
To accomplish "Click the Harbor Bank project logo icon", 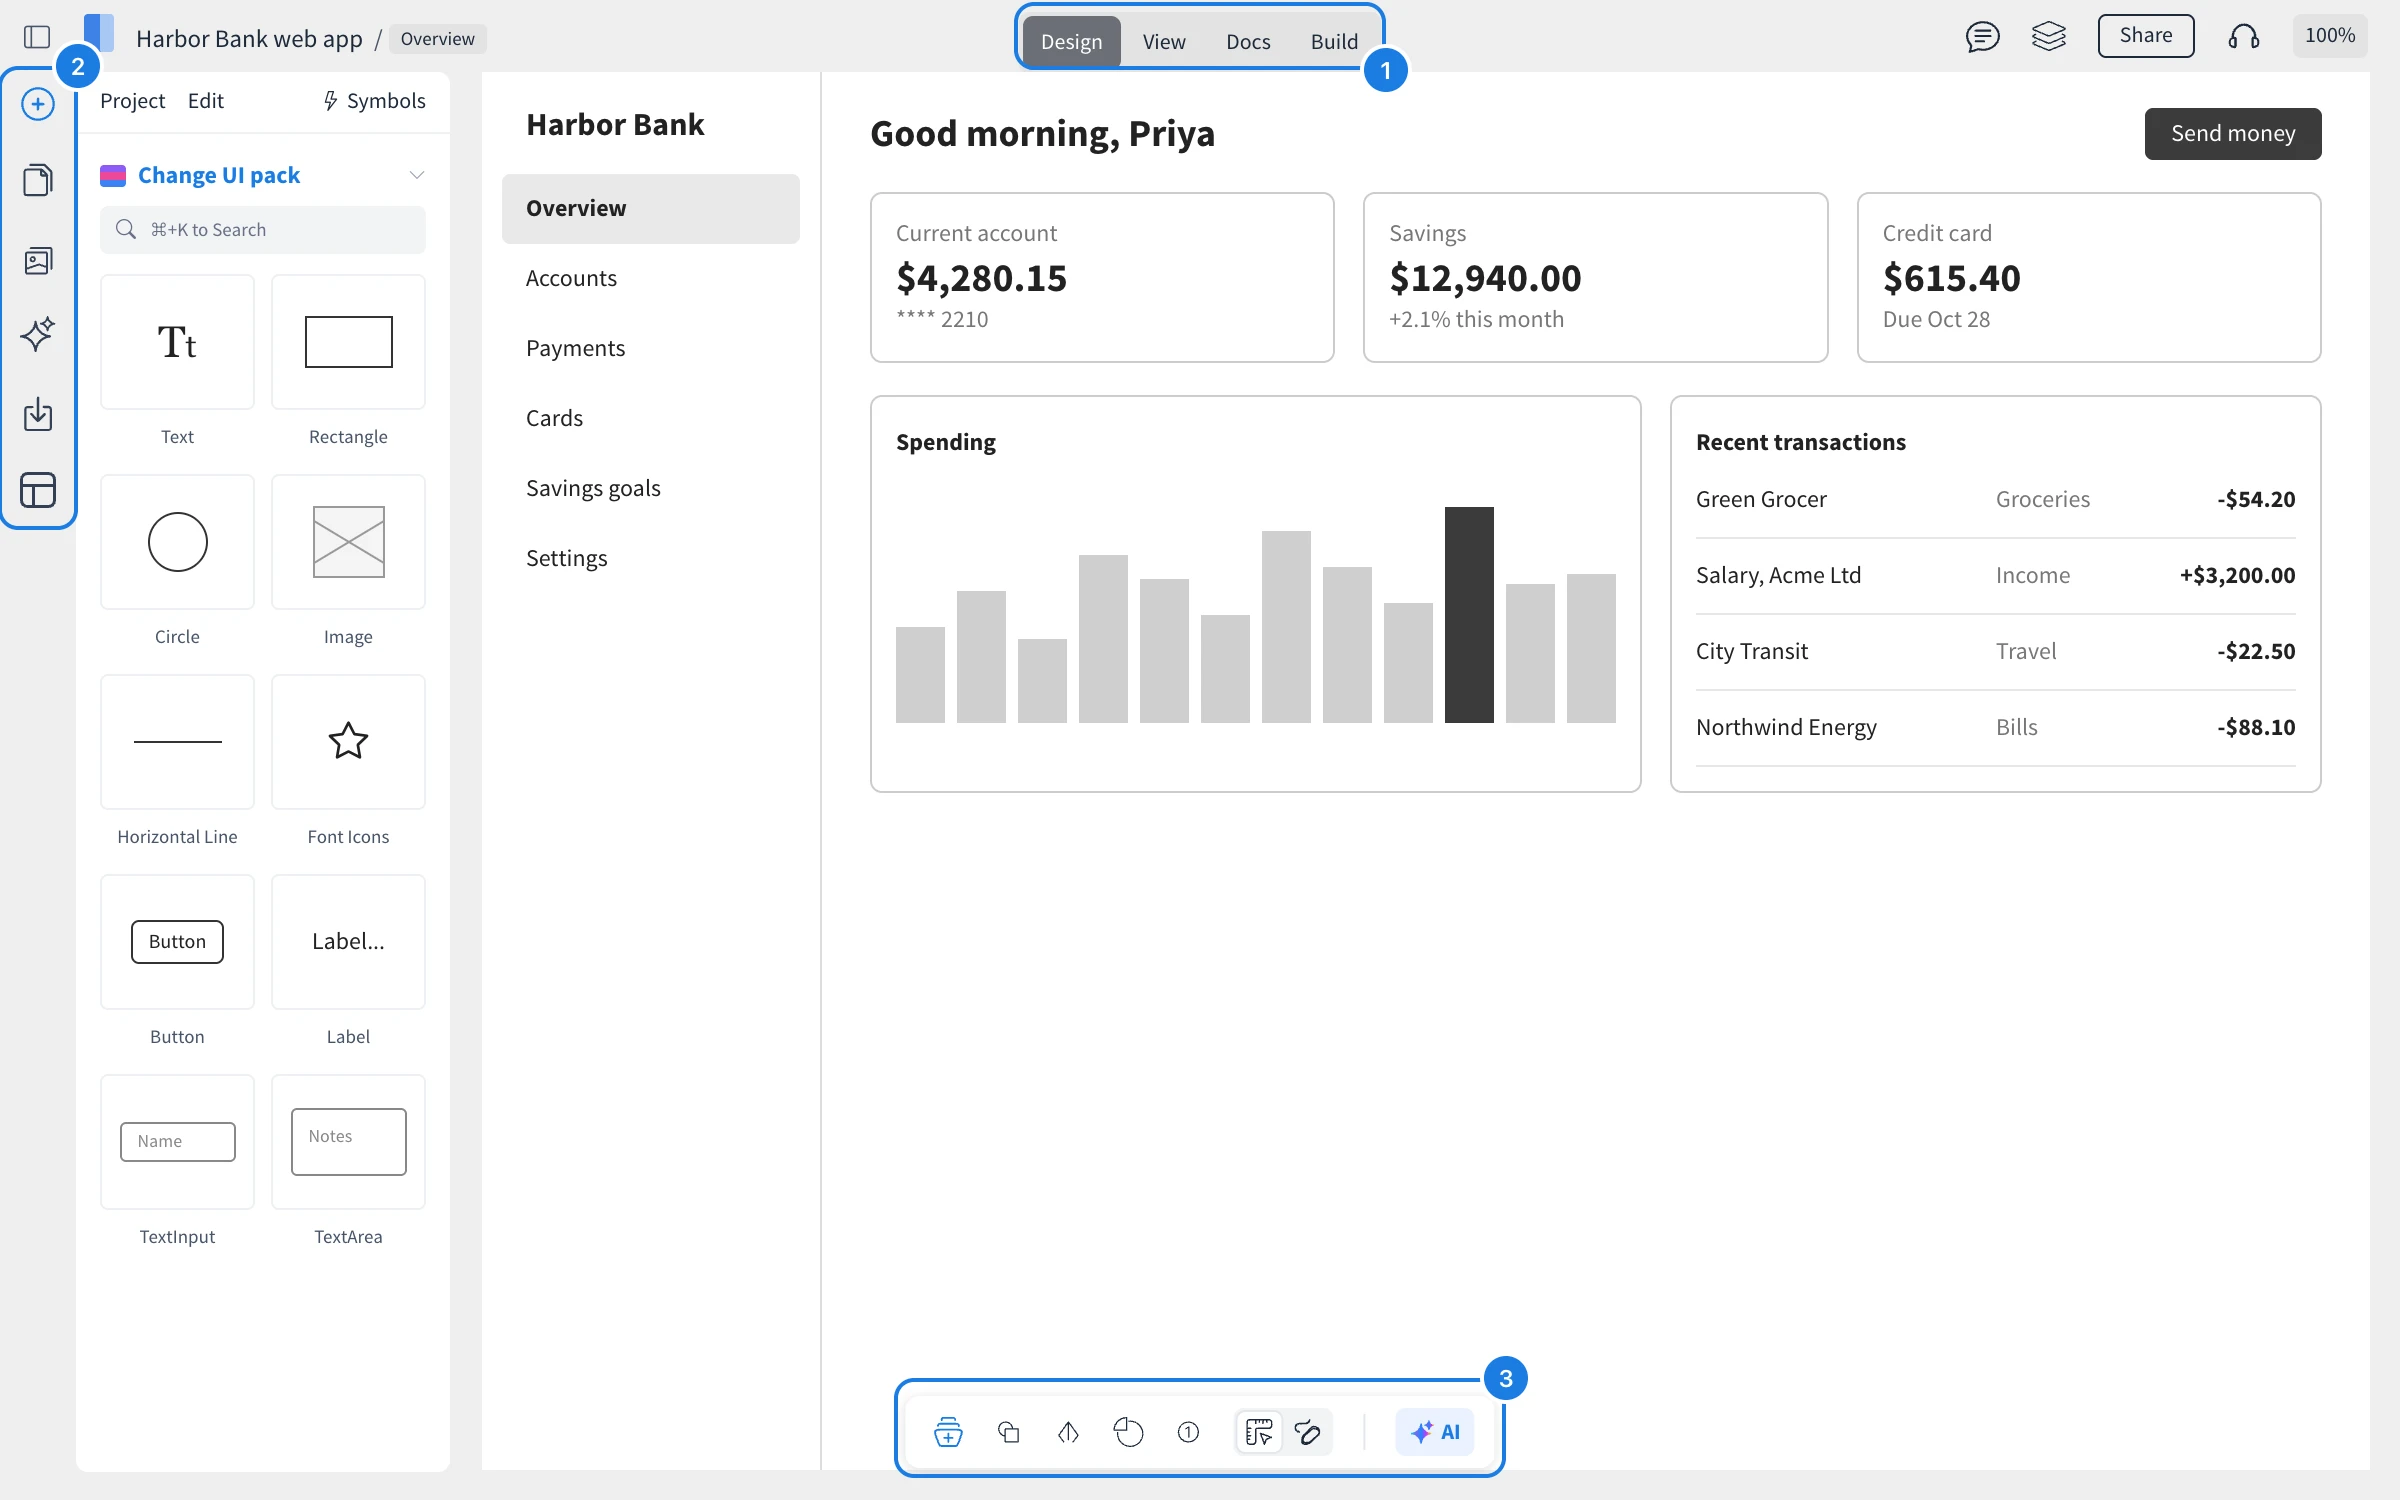I will (99, 32).
